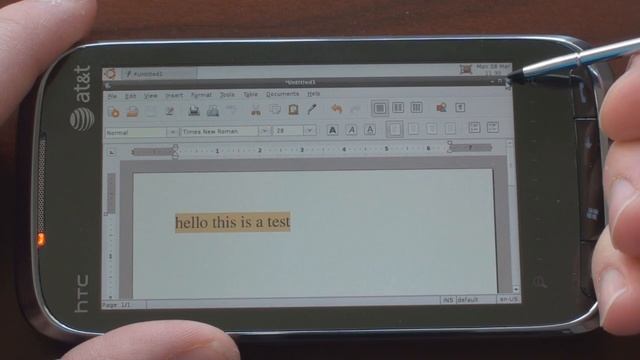Viewport: 640px width, 360px height.
Task: Toggle INS mode in status bar
Action: click(448, 300)
